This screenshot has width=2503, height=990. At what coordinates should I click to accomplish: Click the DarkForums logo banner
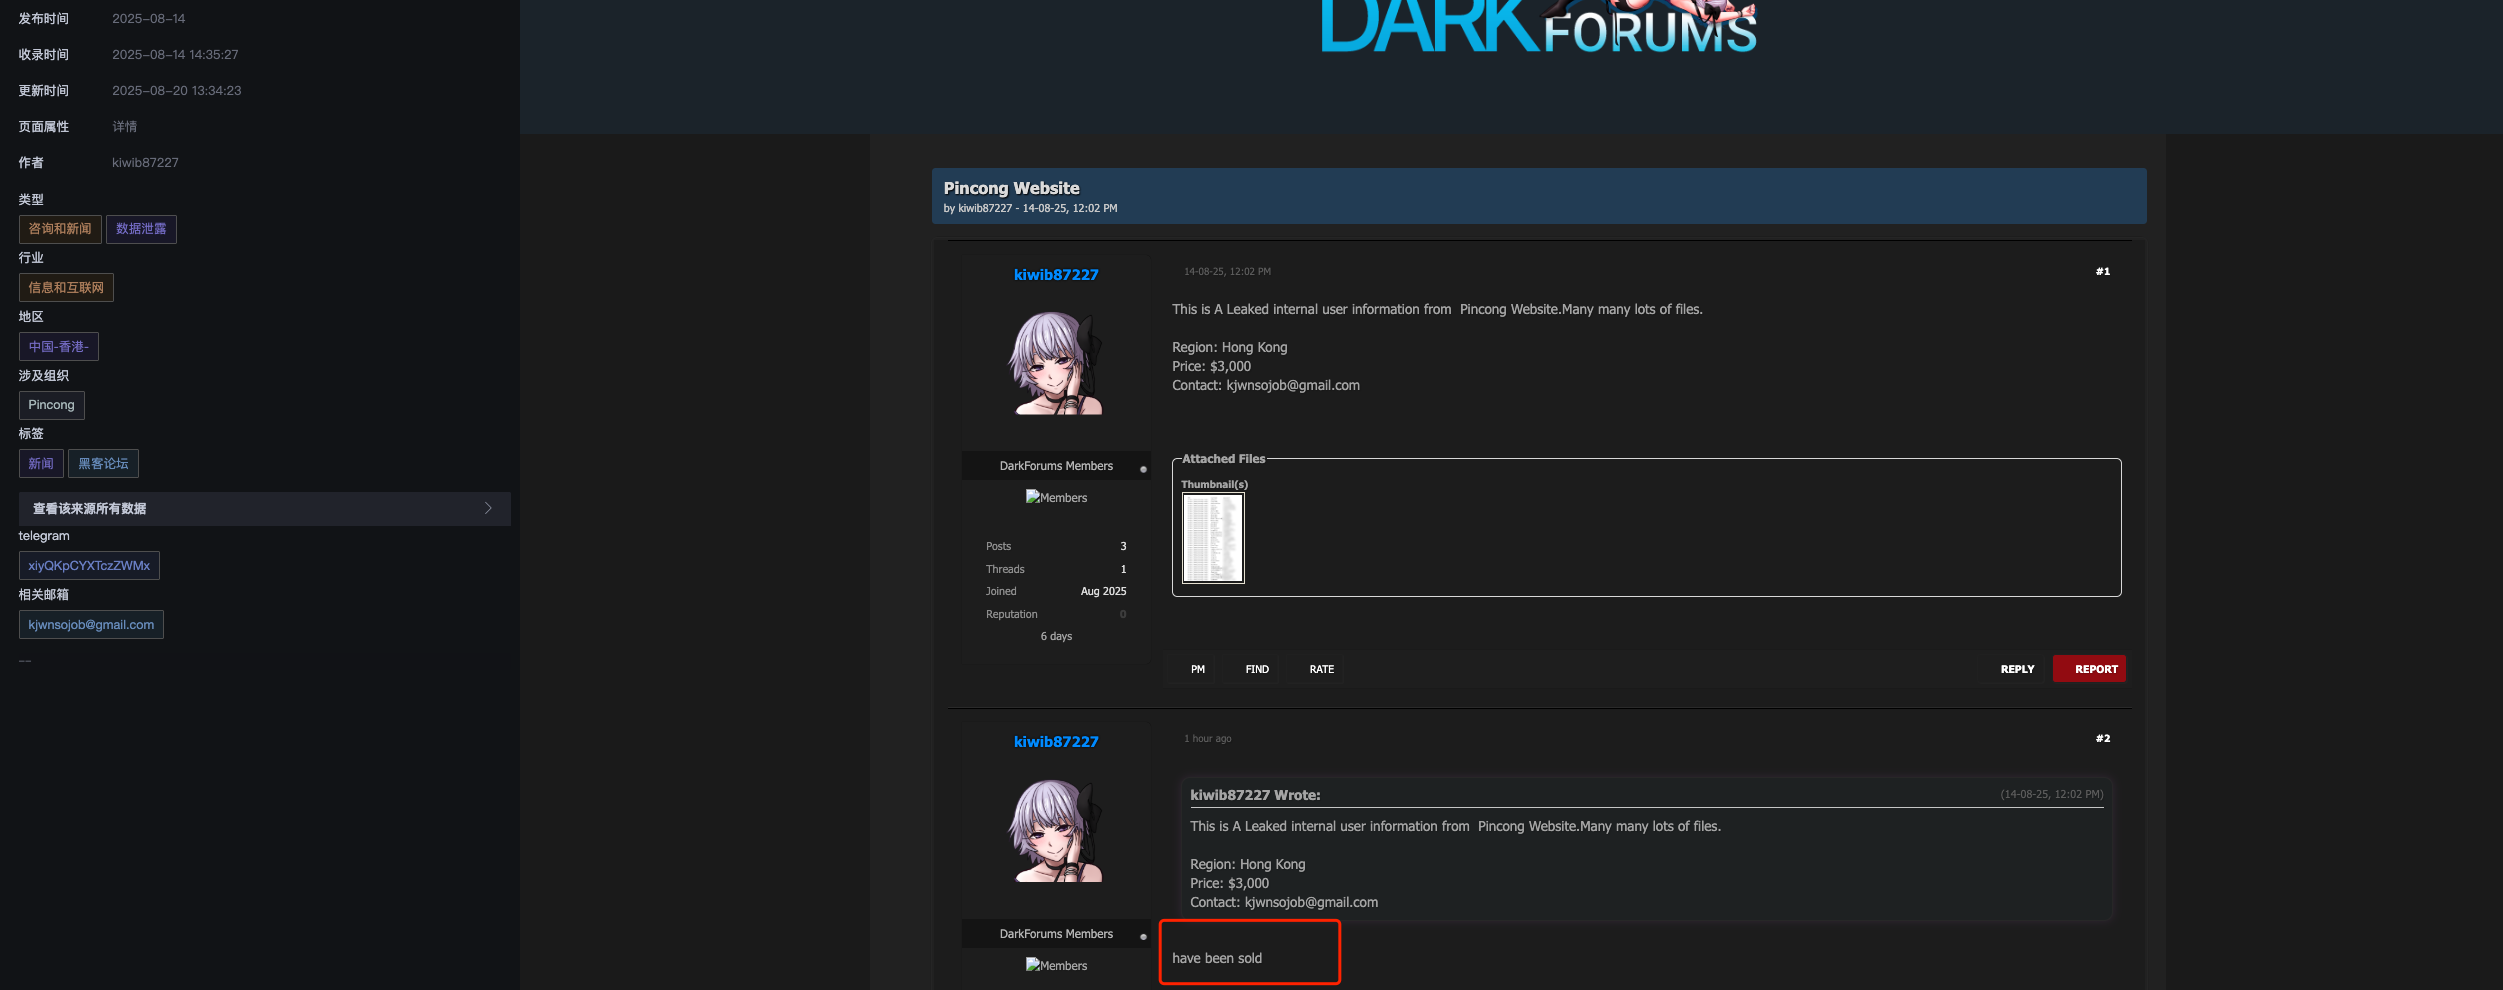tap(1538, 27)
